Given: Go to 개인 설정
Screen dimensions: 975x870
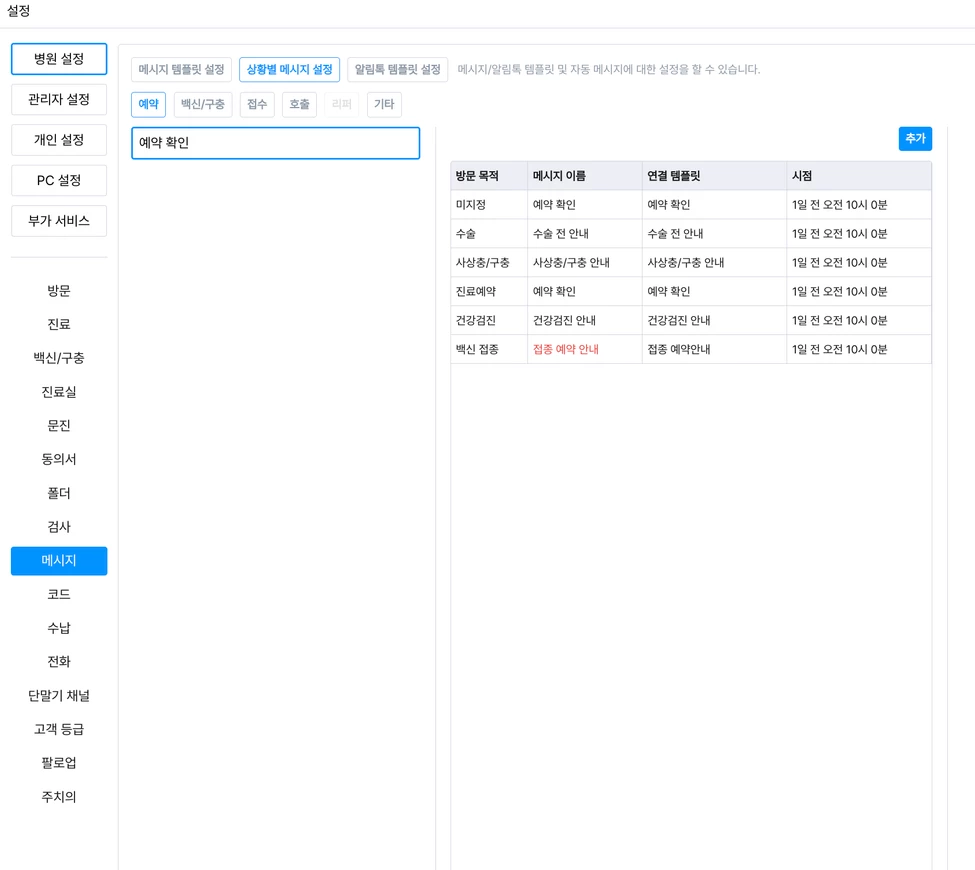Looking at the screenshot, I should pyautogui.click(x=59, y=140).
